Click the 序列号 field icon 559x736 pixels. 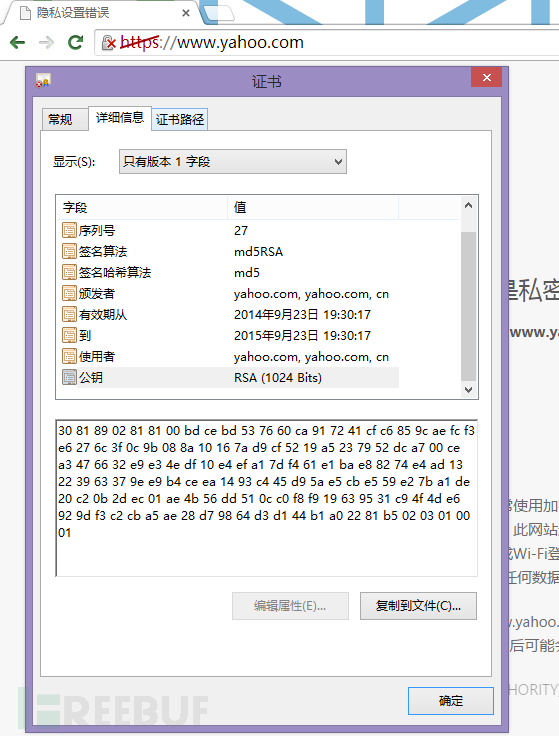coord(69,230)
